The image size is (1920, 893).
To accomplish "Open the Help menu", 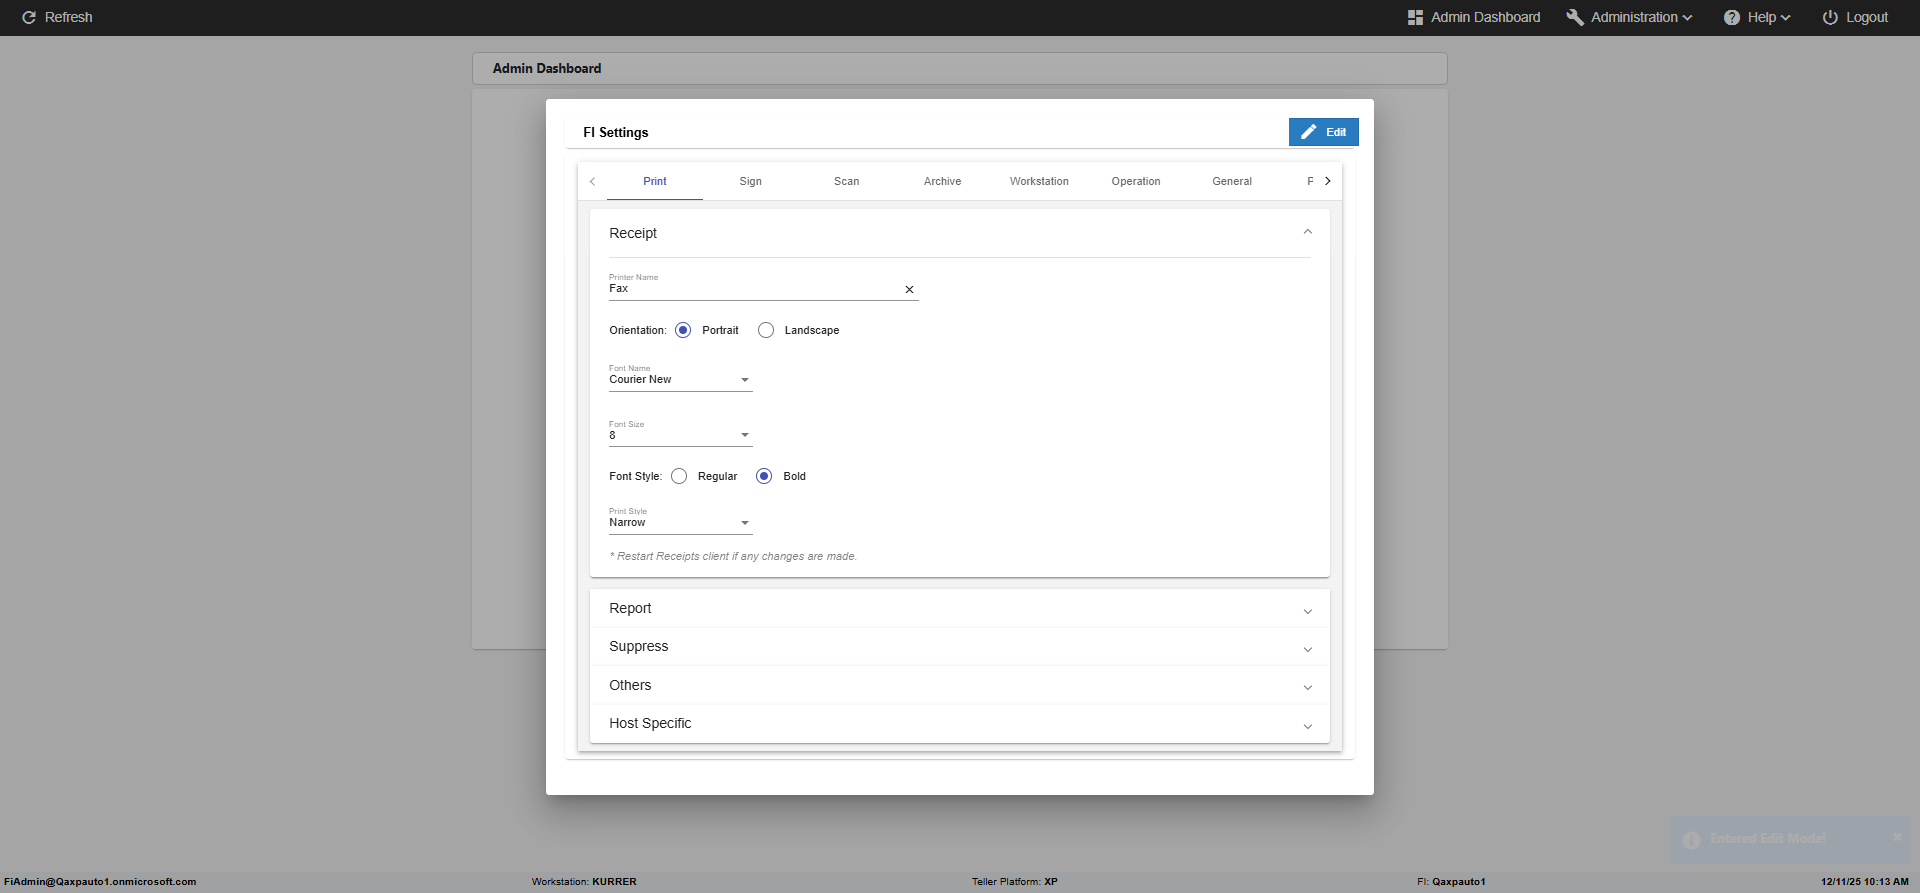I will (1757, 17).
